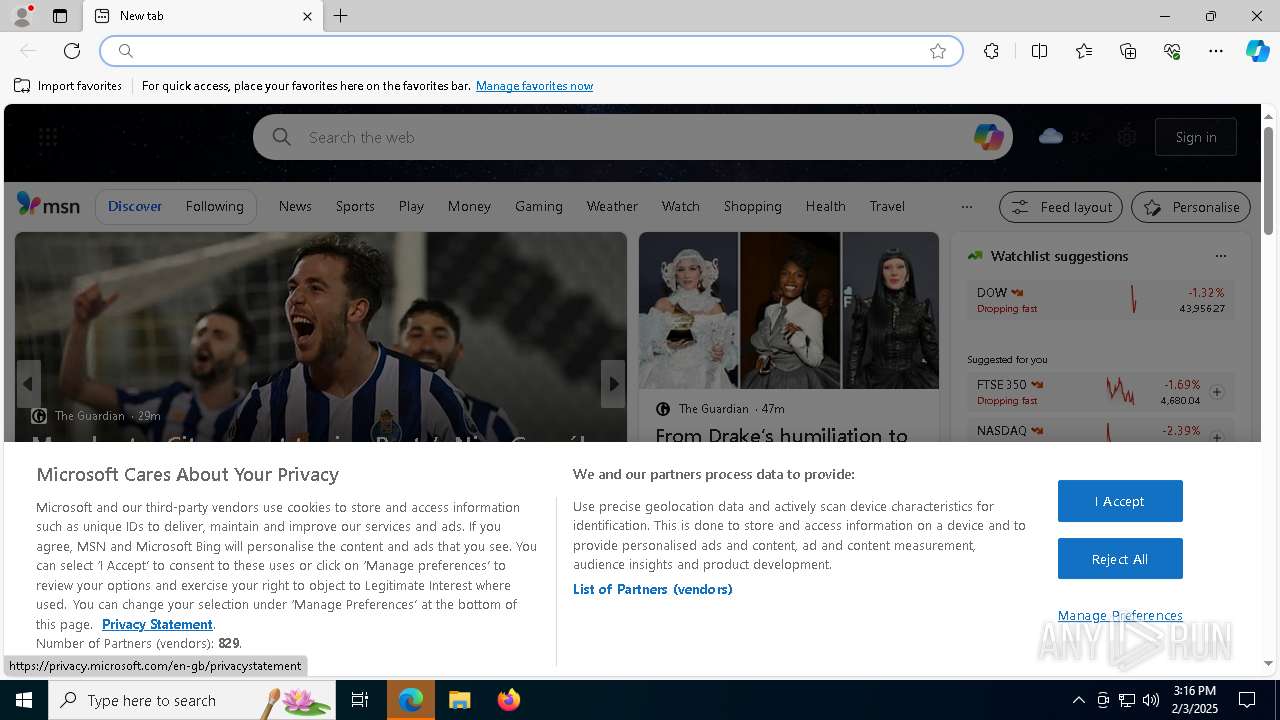Open the Extensions puzzle icon
Viewport: 1280px width, 720px height.
click(991, 51)
